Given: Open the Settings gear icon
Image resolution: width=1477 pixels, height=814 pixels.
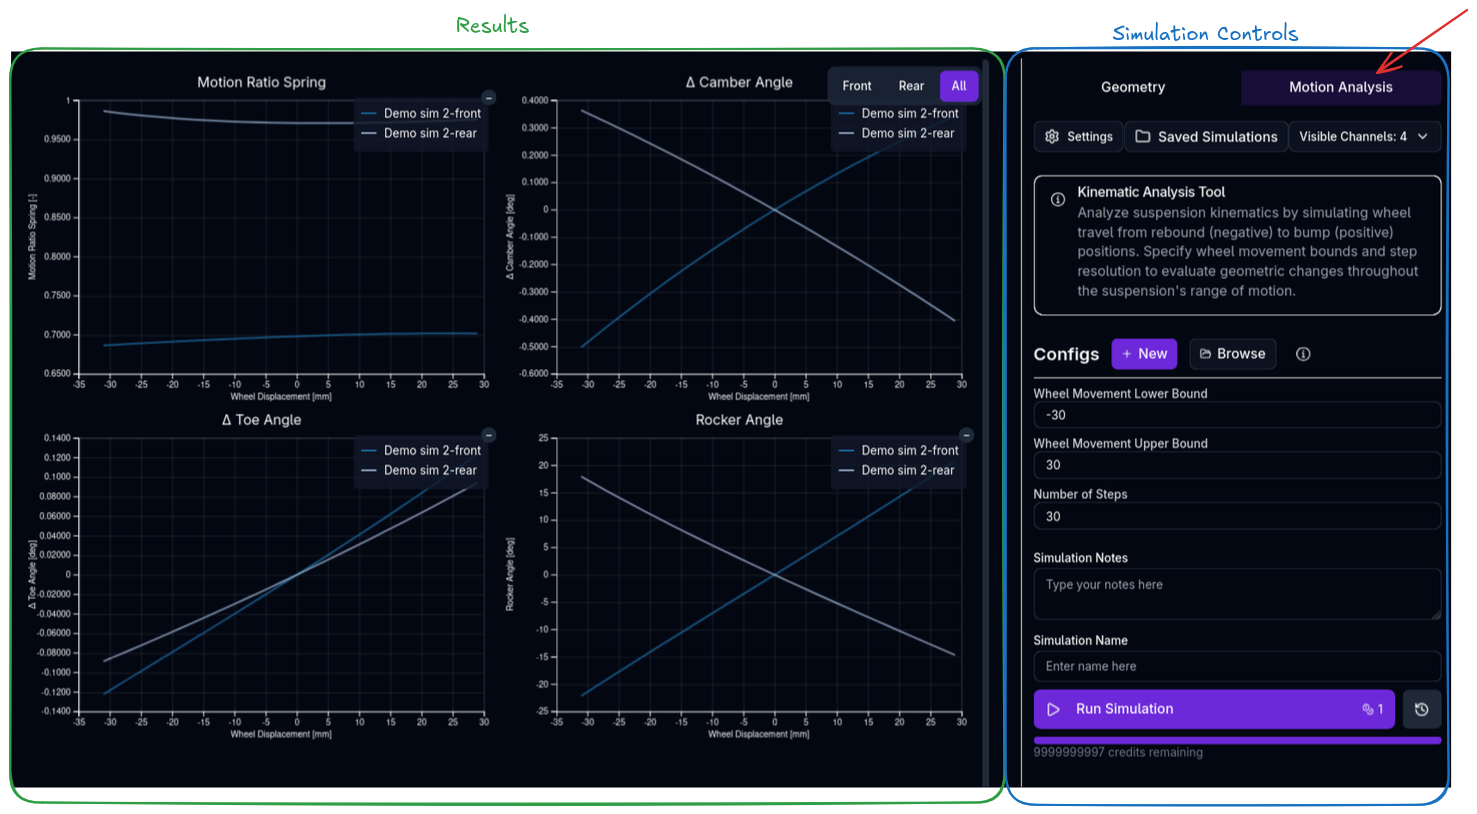Looking at the screenshot, I should click(x=1052, y=137).
